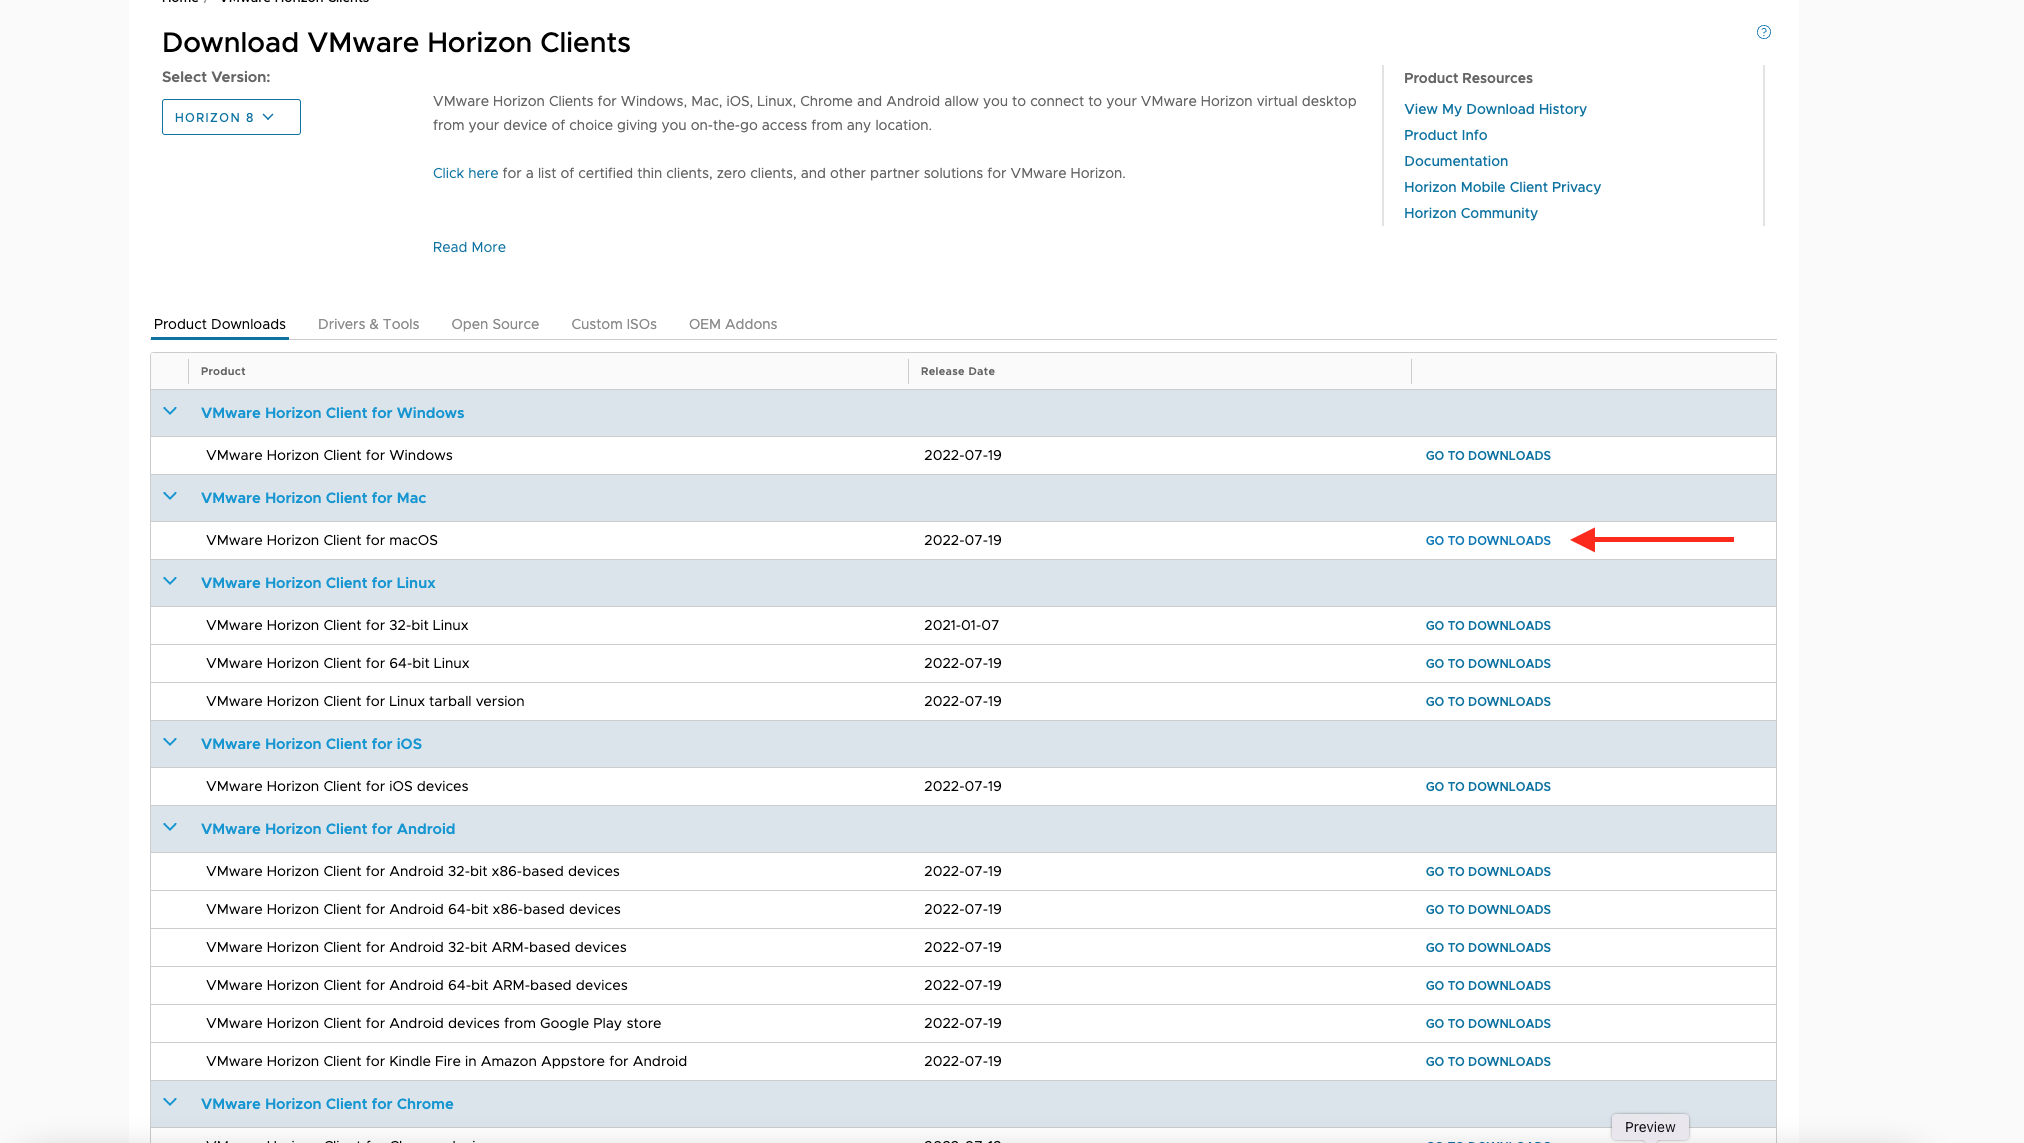The image size is (2024, 1143).
Task: Expand description with Read More
Action: pos(469,247)
